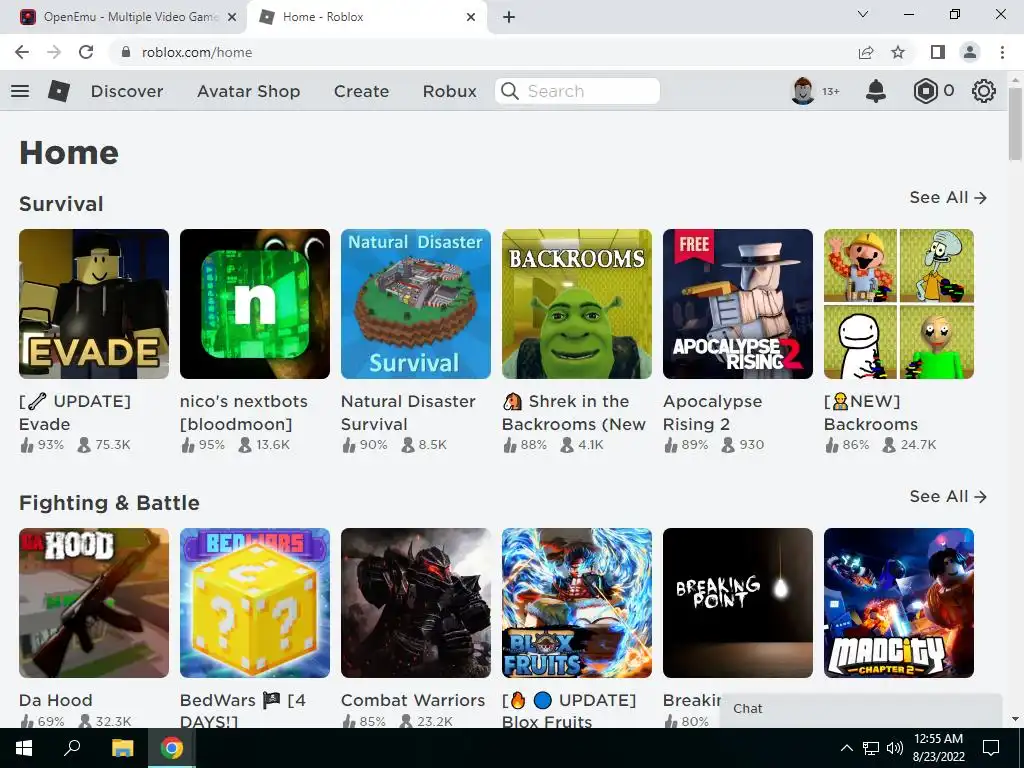Image resolution: width=1024 pixels, height=768 pixels.
Task: Go forward in browser history
Action: (54, 52)
